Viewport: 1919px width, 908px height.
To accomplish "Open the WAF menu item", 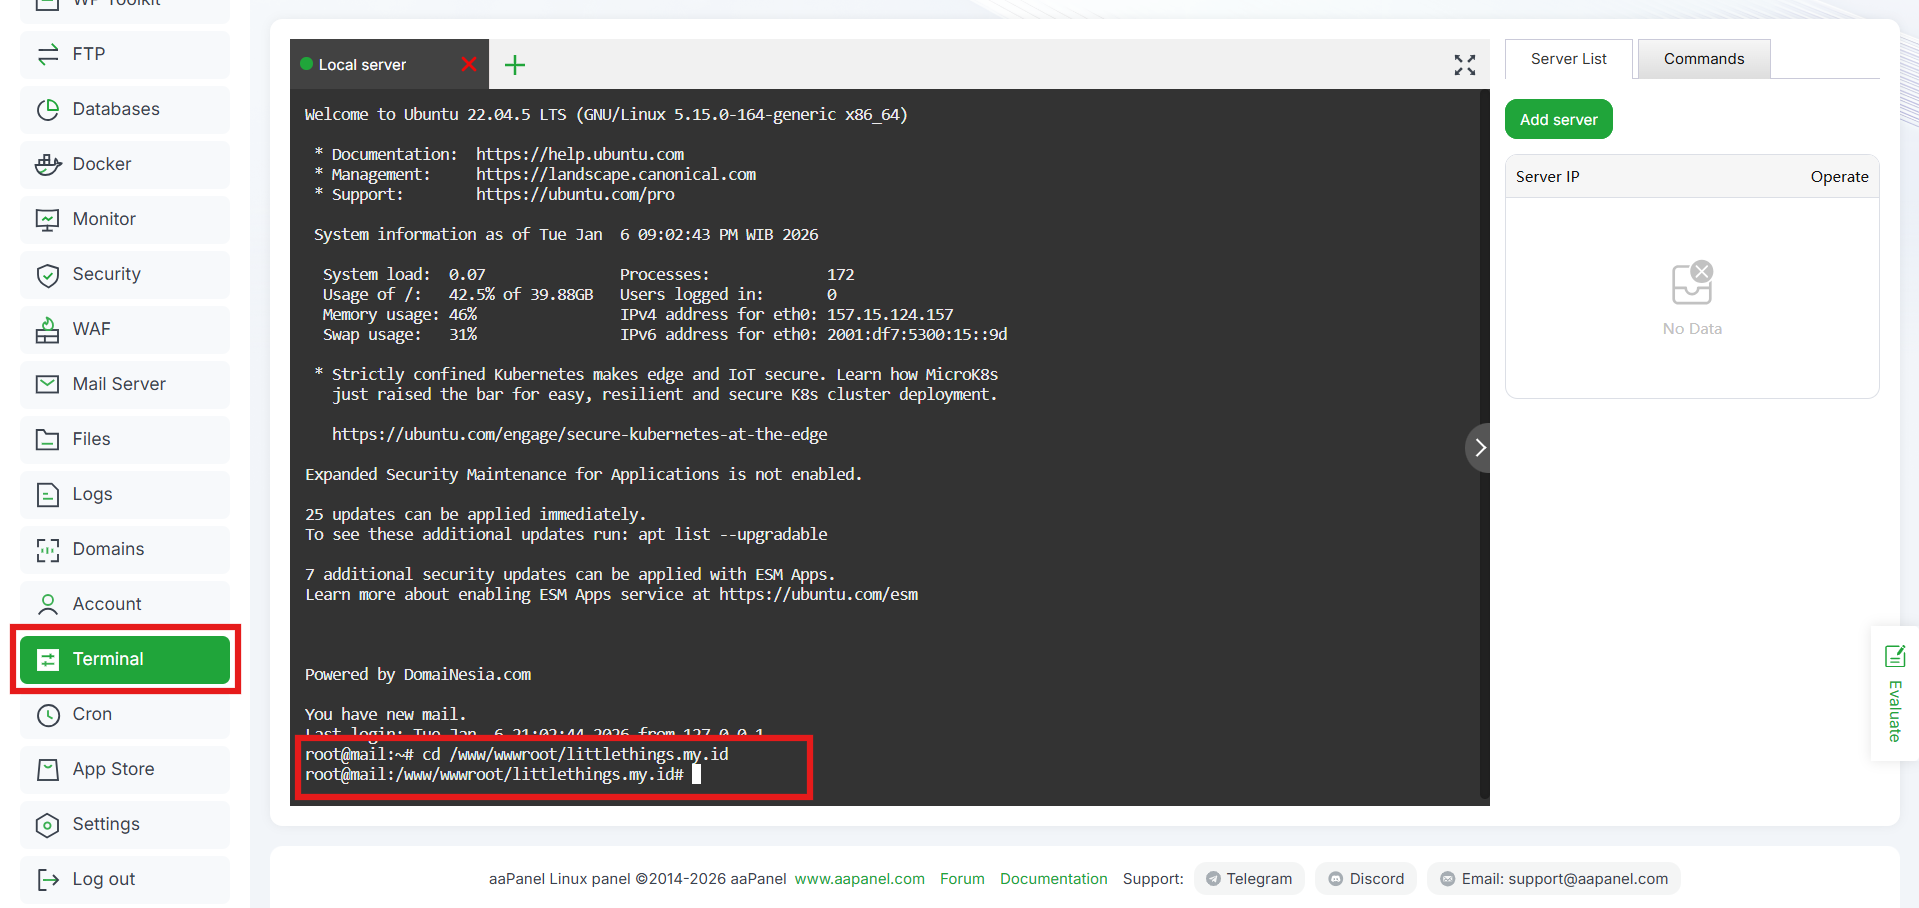I will [125, 329].
